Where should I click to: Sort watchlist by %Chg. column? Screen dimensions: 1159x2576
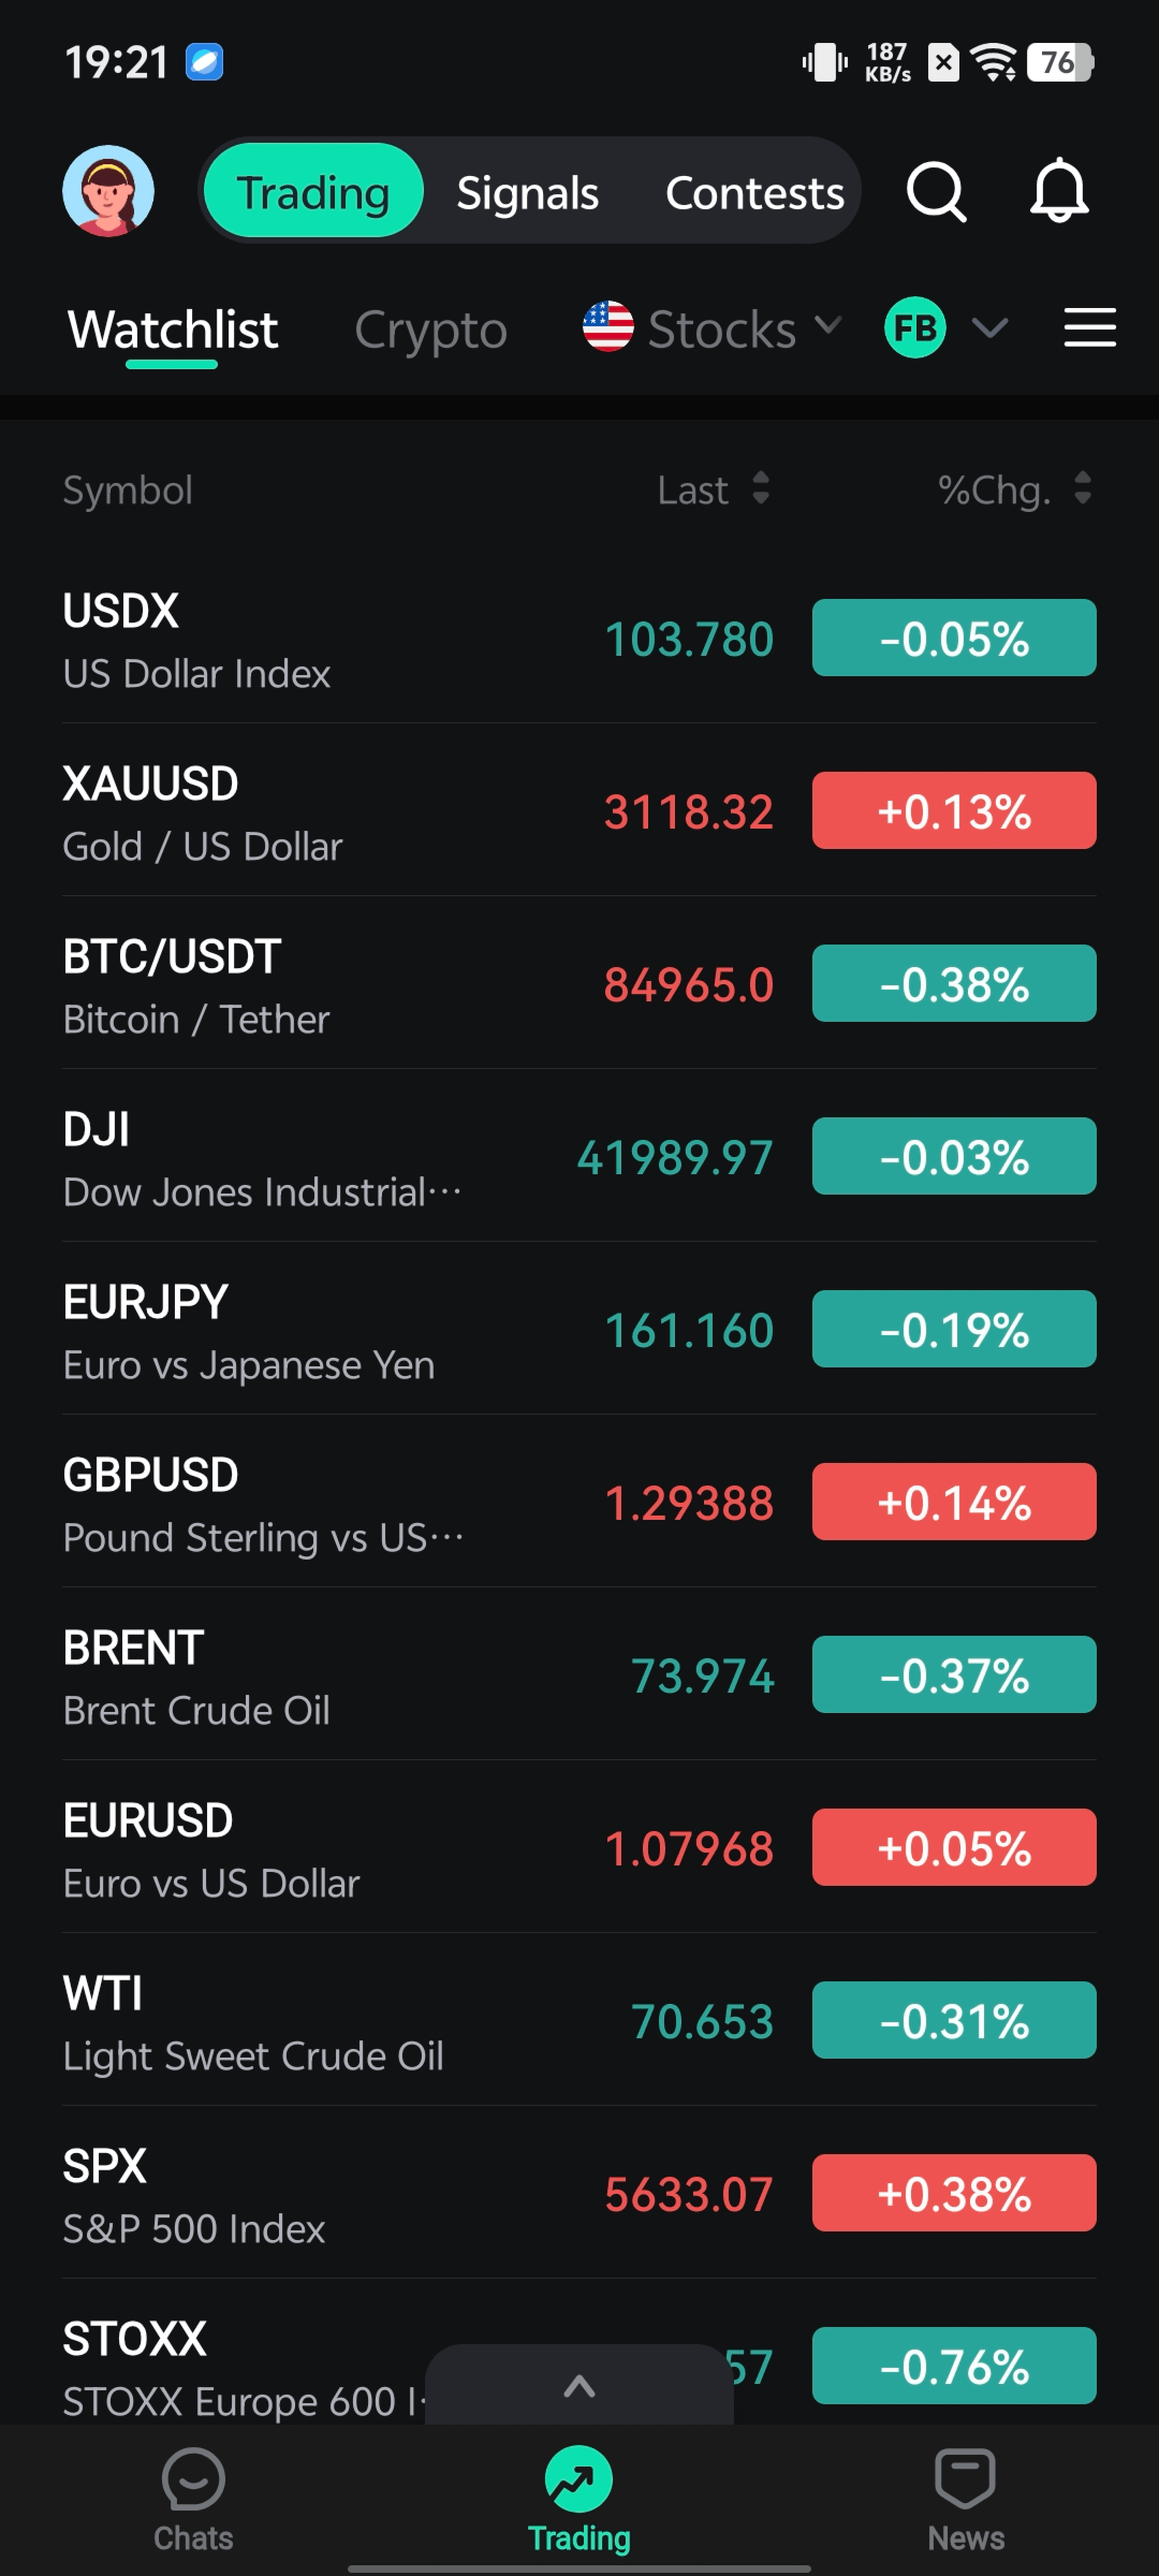[1013, 490]
